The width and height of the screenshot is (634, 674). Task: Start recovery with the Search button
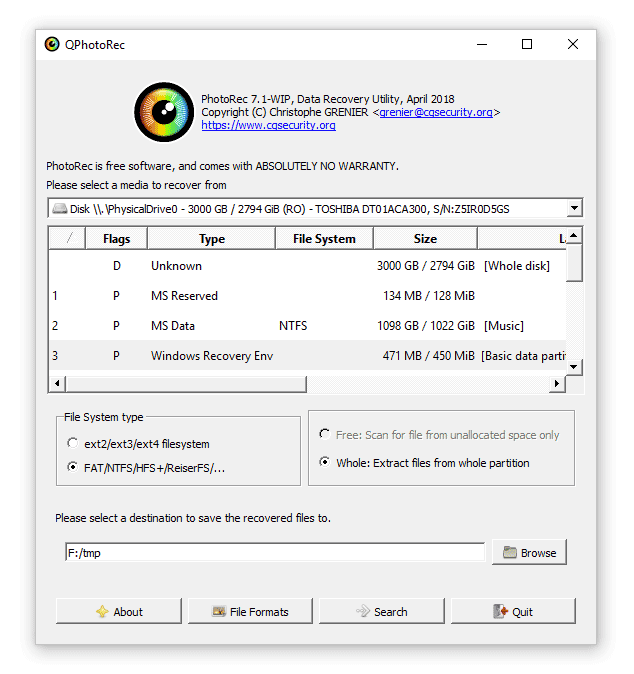(382, 611)
